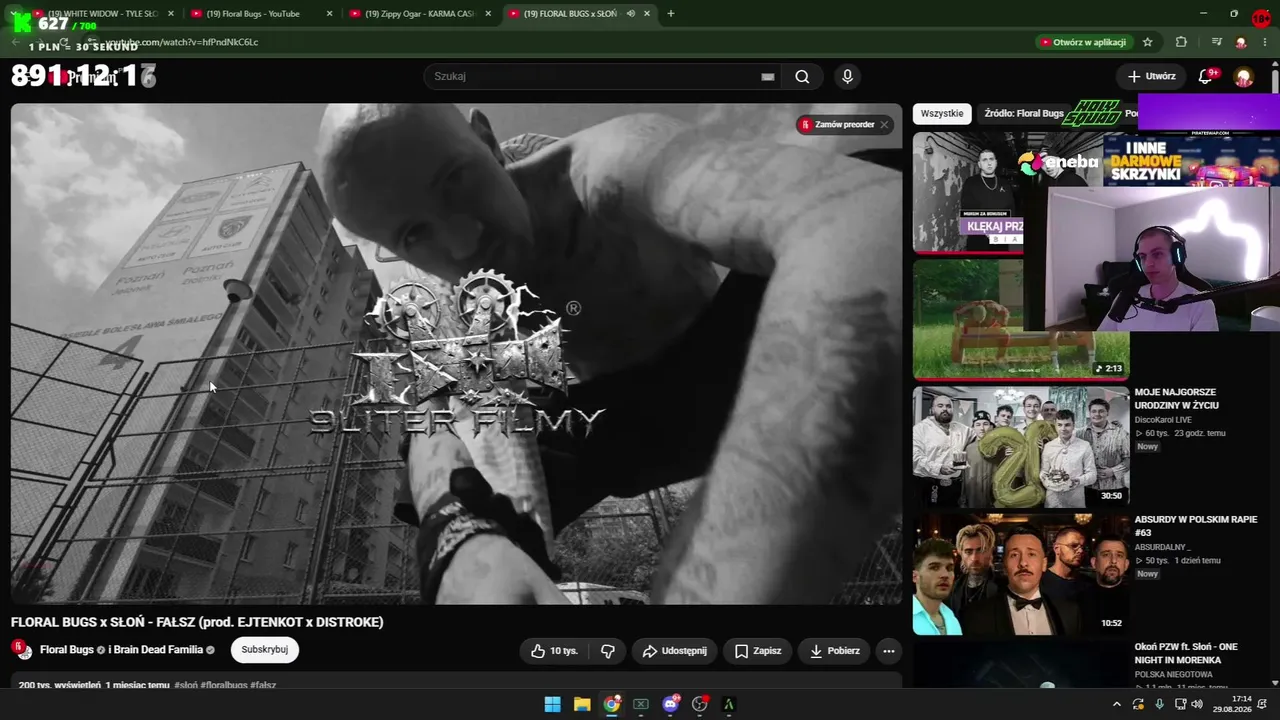Click the main video player

456,354
